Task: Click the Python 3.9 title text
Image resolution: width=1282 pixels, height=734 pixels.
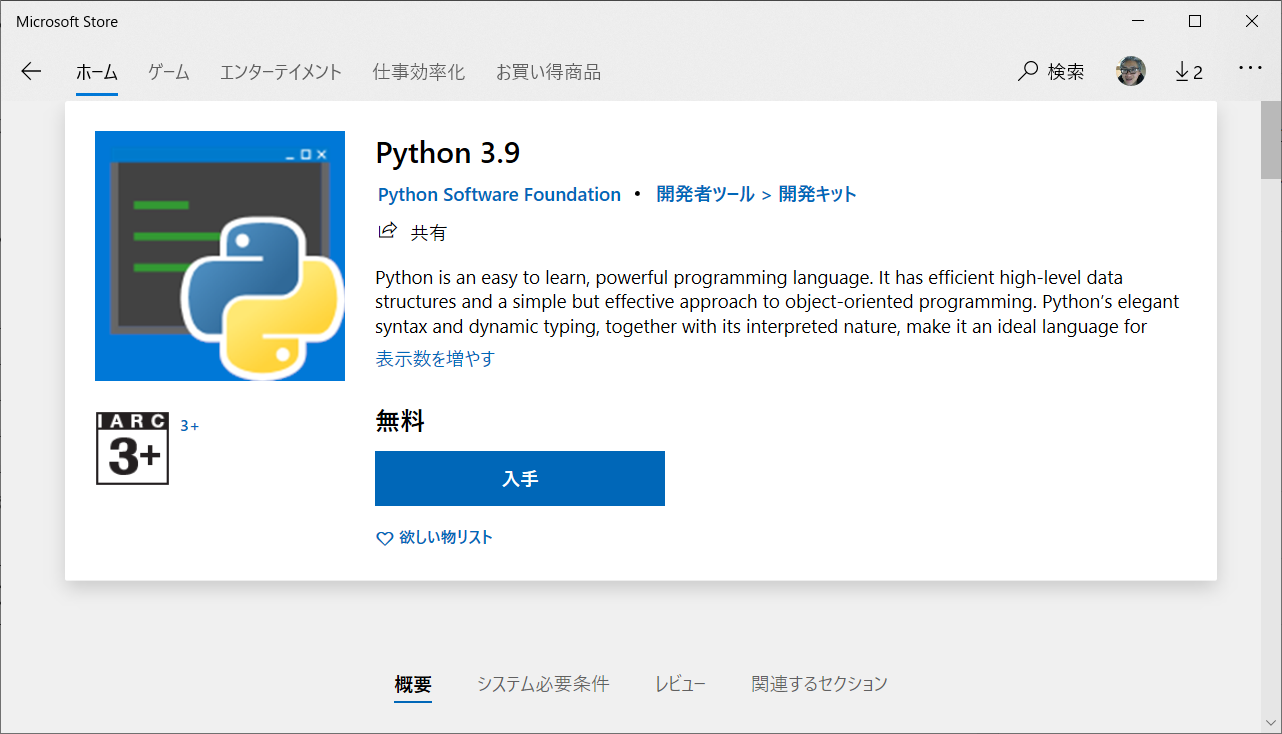Action: click(x=448, y=153)
